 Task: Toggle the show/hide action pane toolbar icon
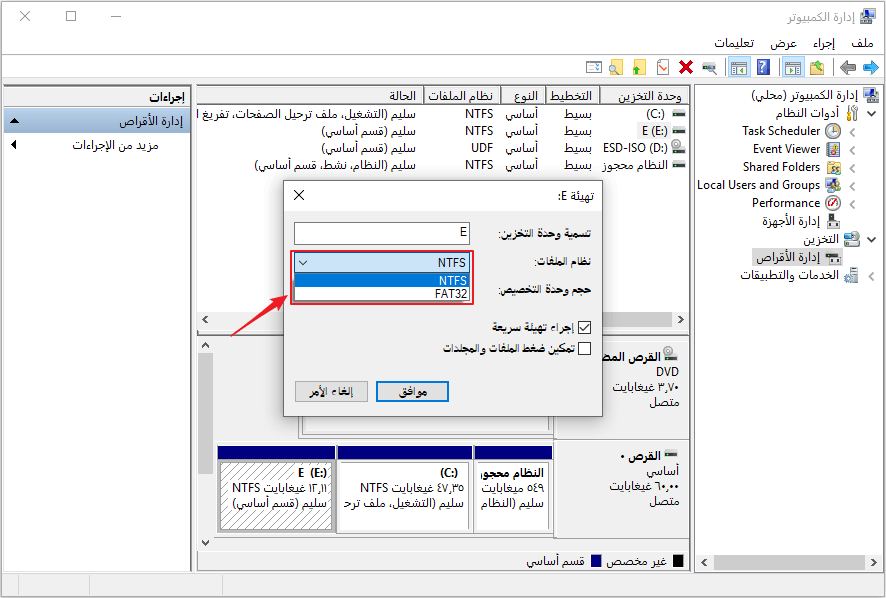point(739,68)
